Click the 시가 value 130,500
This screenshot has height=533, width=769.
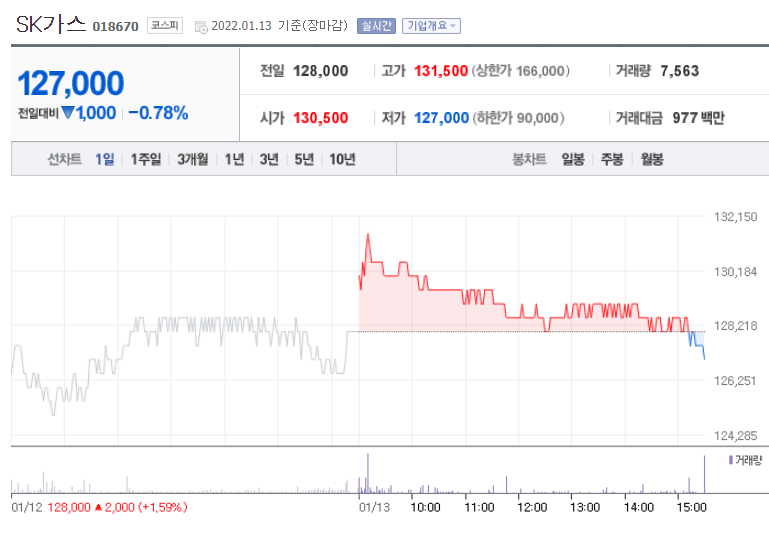tap(320, 118)
